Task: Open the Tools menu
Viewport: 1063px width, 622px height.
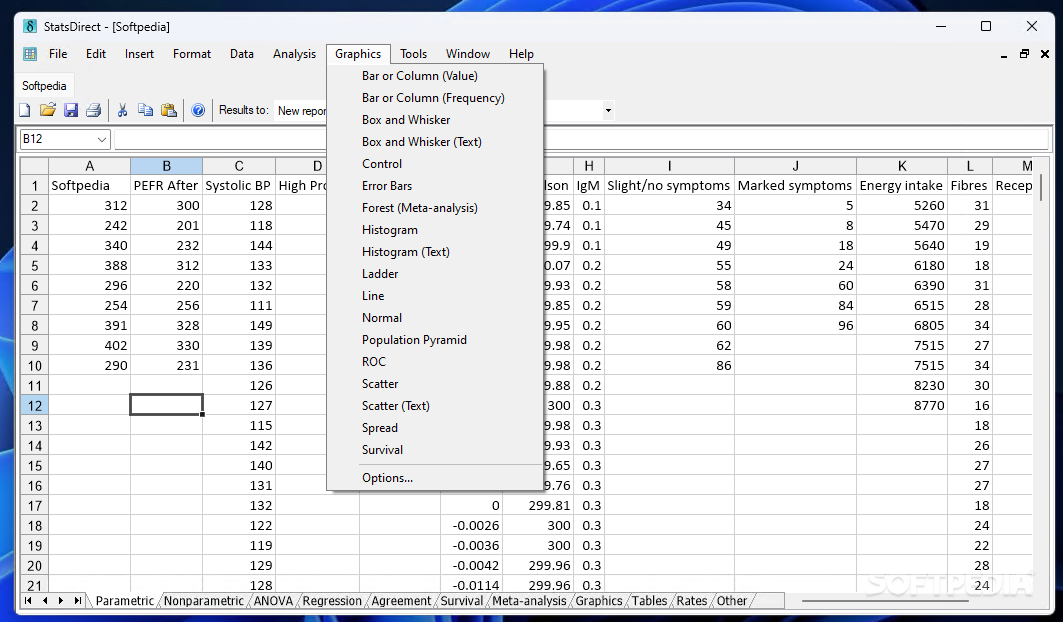Action: pyautogui.click(x=413, y=54)
